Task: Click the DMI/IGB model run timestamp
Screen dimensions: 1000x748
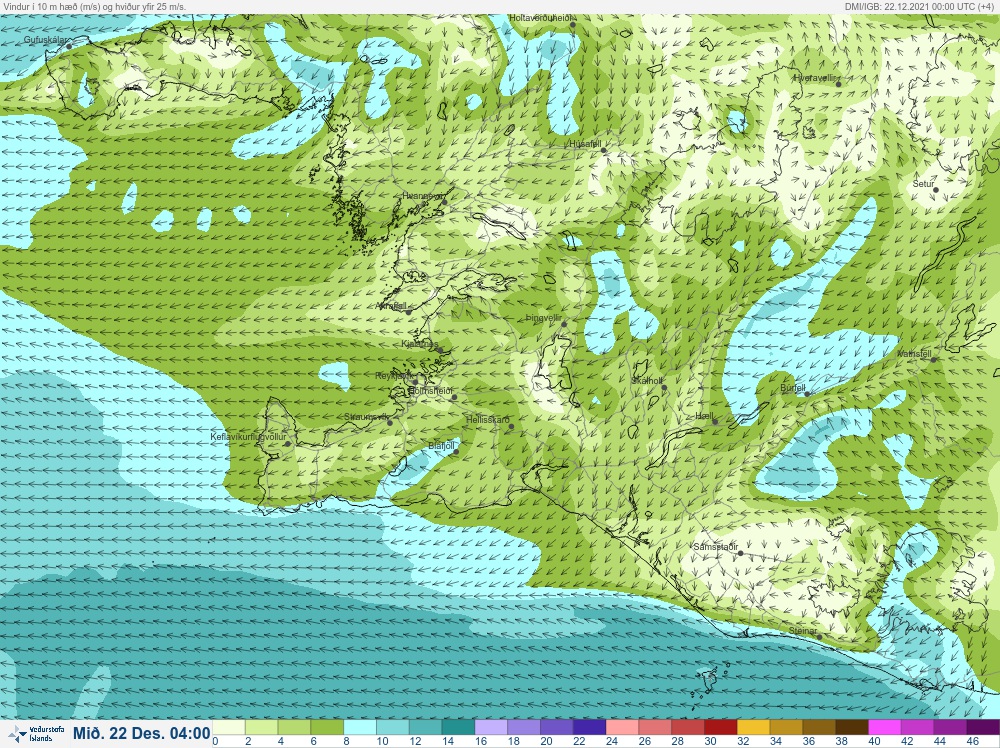Action: click(918, 6)
